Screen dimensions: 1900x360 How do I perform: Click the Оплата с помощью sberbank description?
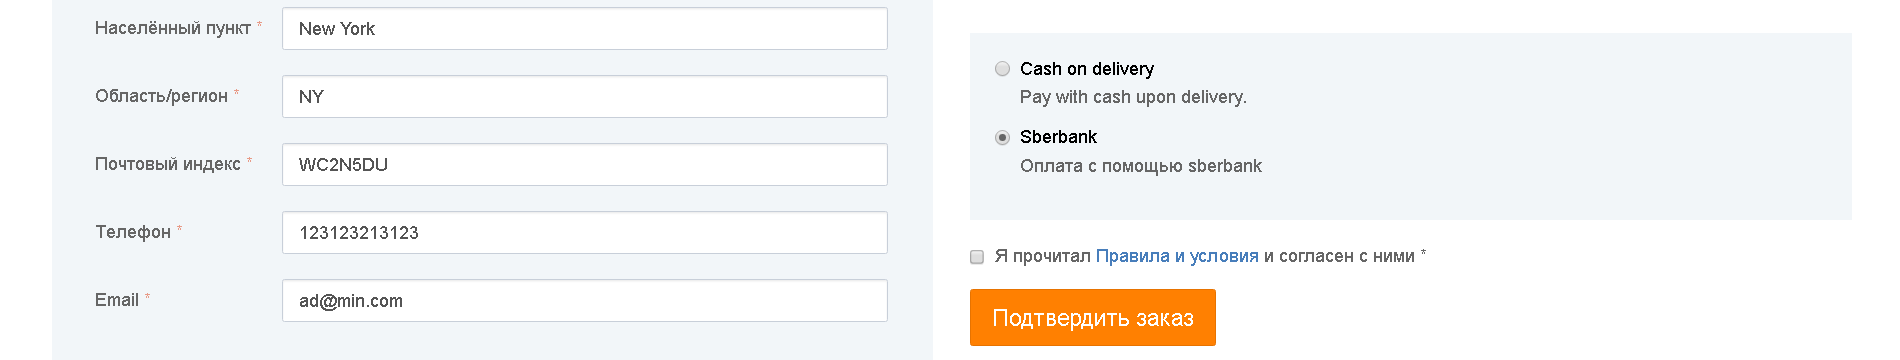[x=1141, y=166]
